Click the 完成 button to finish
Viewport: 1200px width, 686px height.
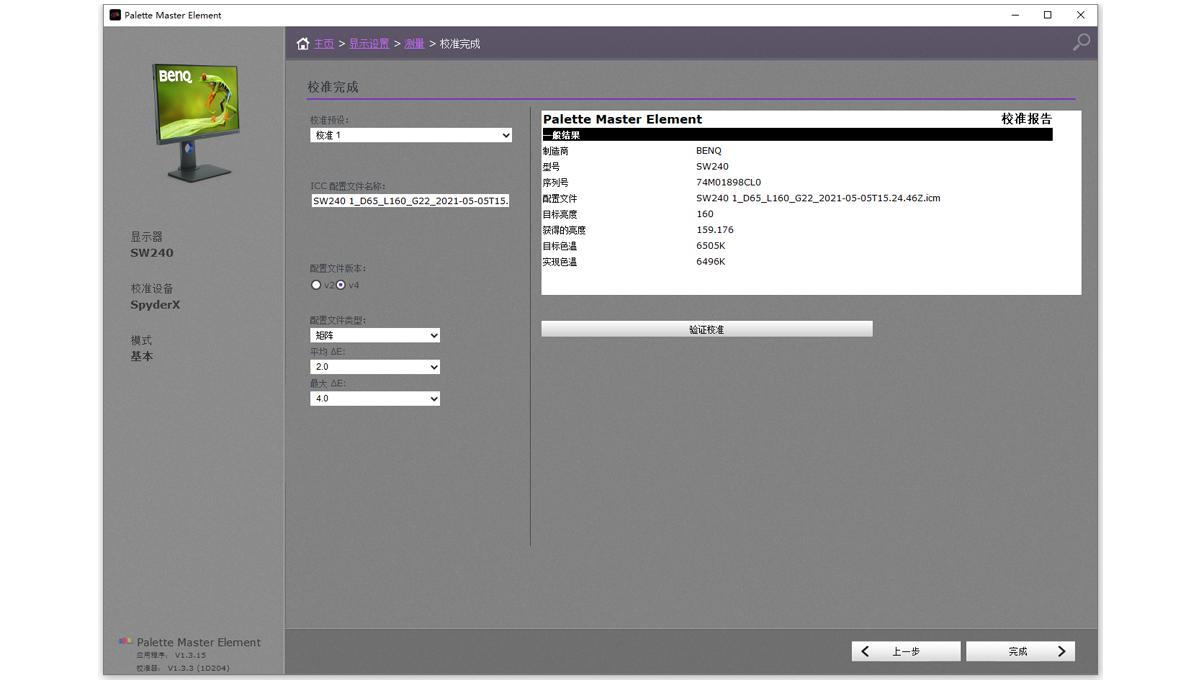pyautogui.click(x=1020, y=652)
